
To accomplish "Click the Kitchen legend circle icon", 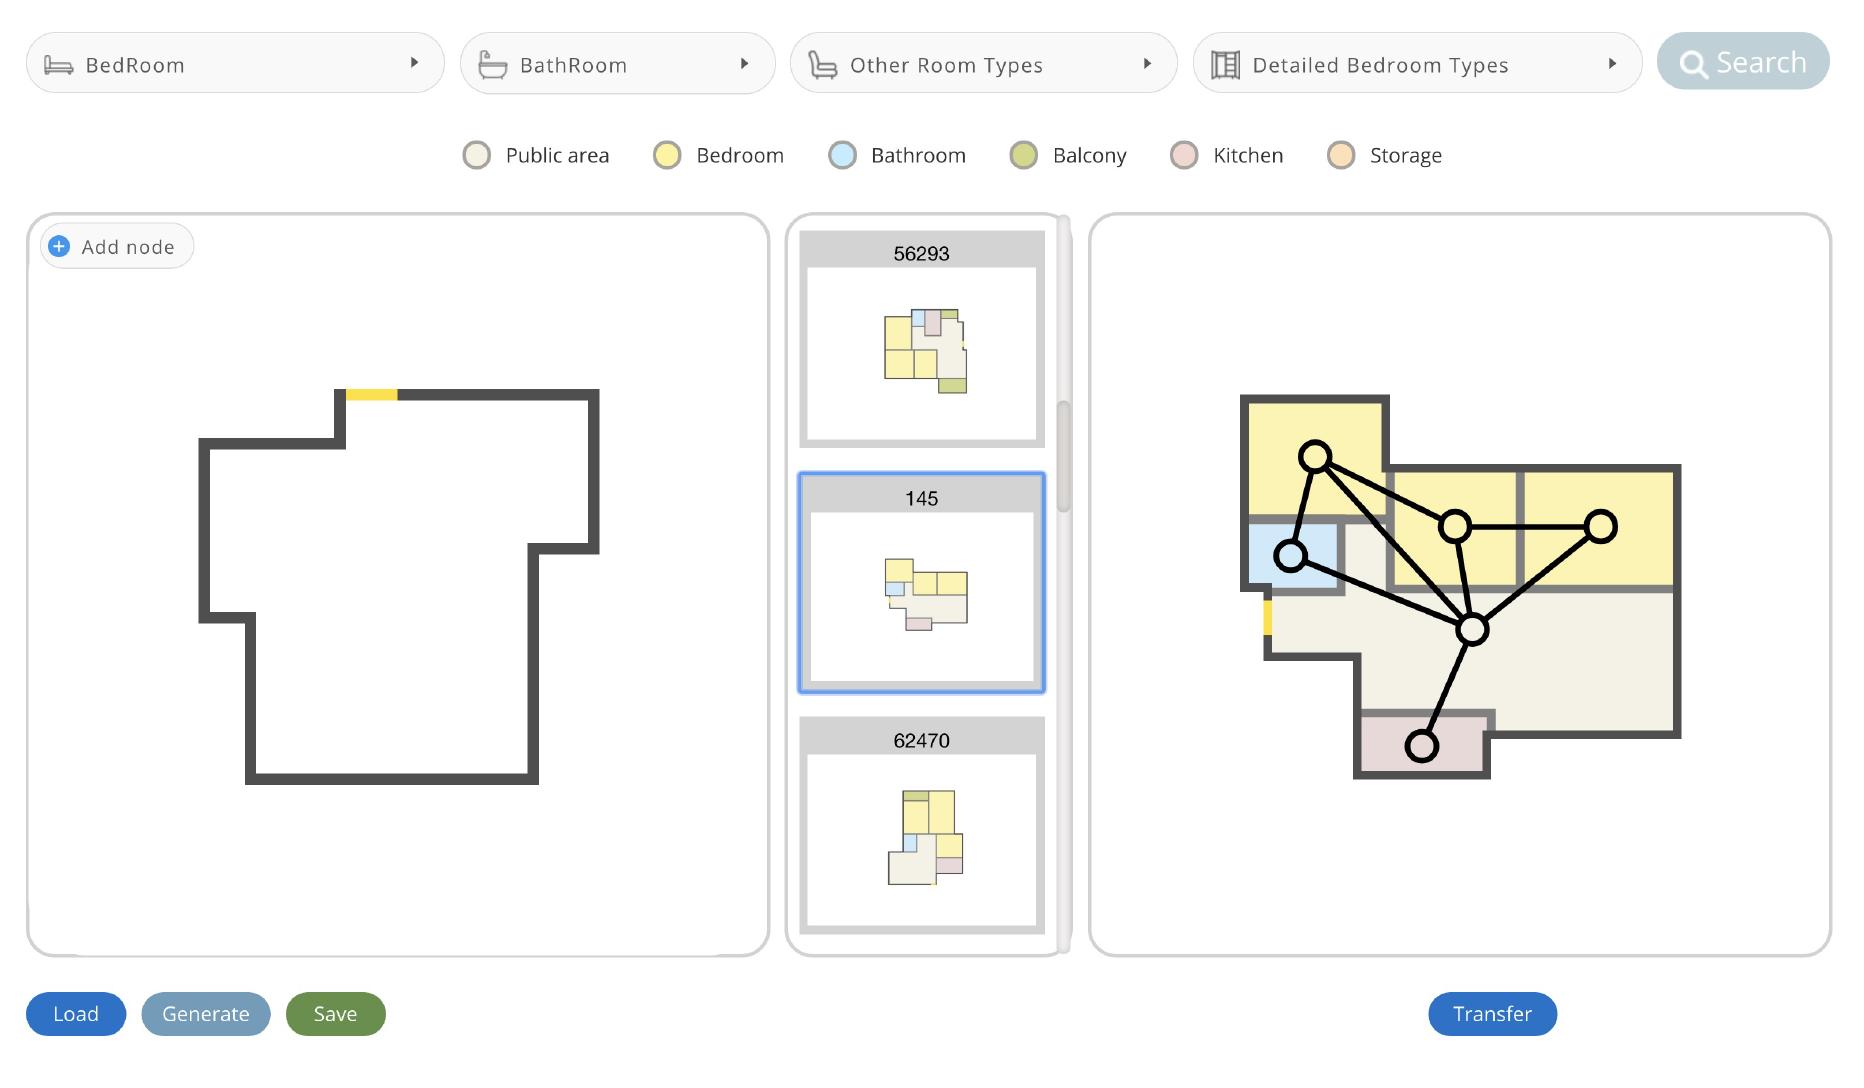I will [x=1184, y=155].
